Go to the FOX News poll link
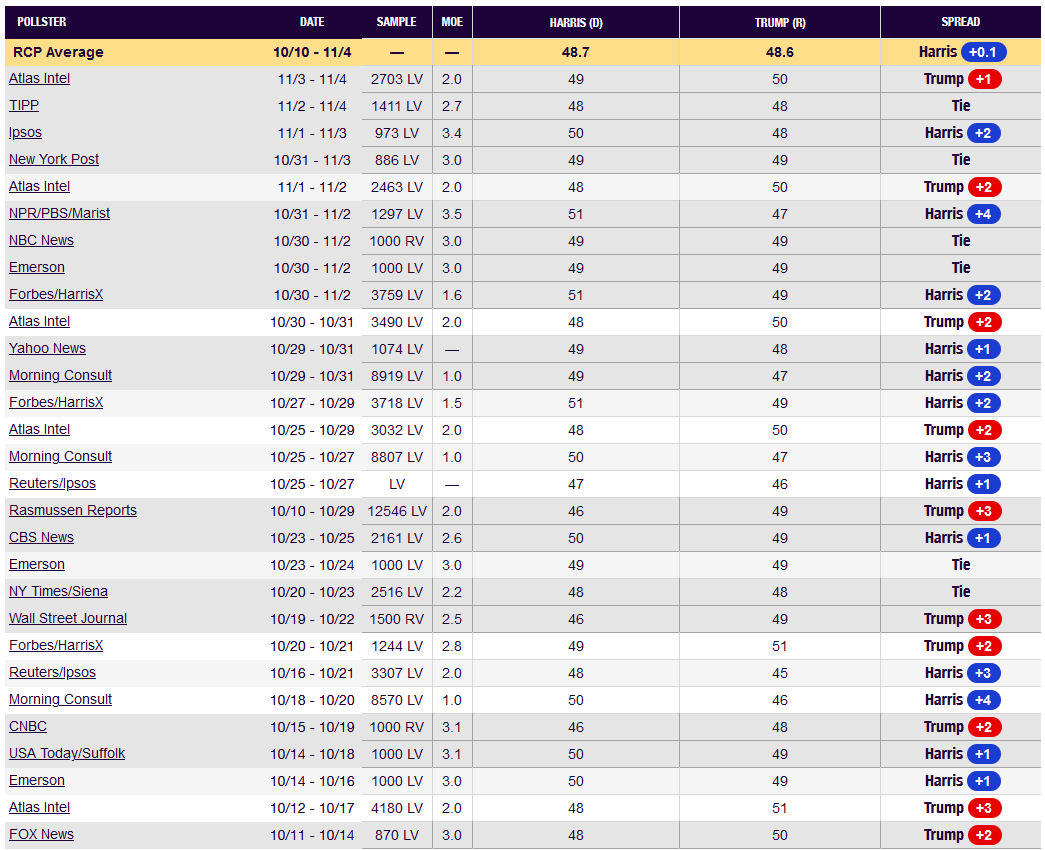The width and height of the screenshot is (1045, 850). [41, 835]
